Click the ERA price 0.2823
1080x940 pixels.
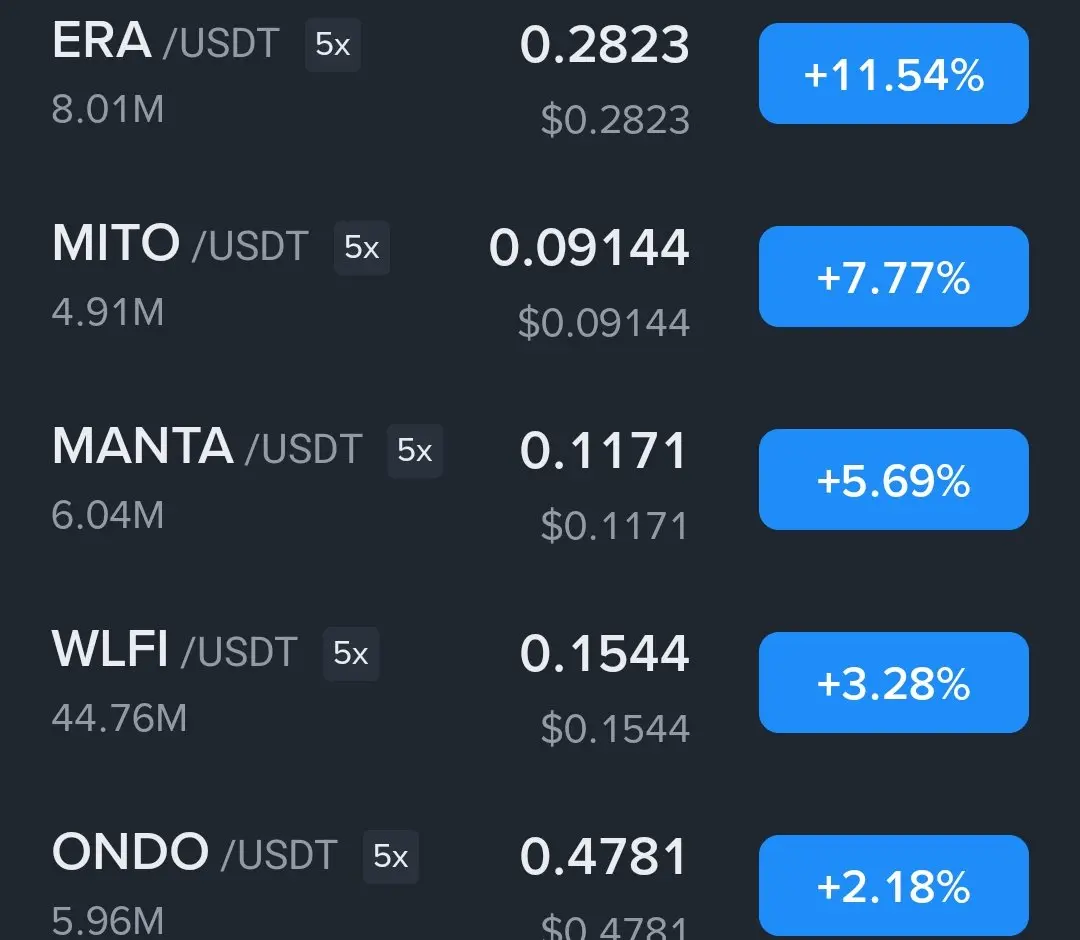[x=604, y=45]
